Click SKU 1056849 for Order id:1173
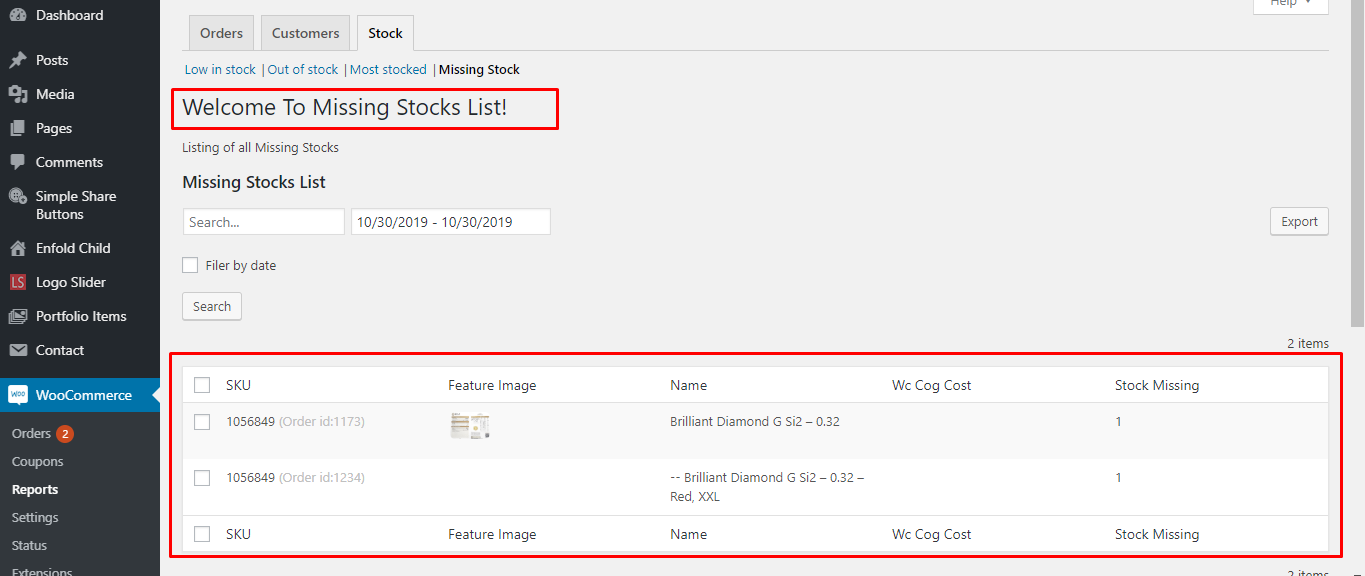The height and width of the screenshot is (576, 1365). coord(250,422)
